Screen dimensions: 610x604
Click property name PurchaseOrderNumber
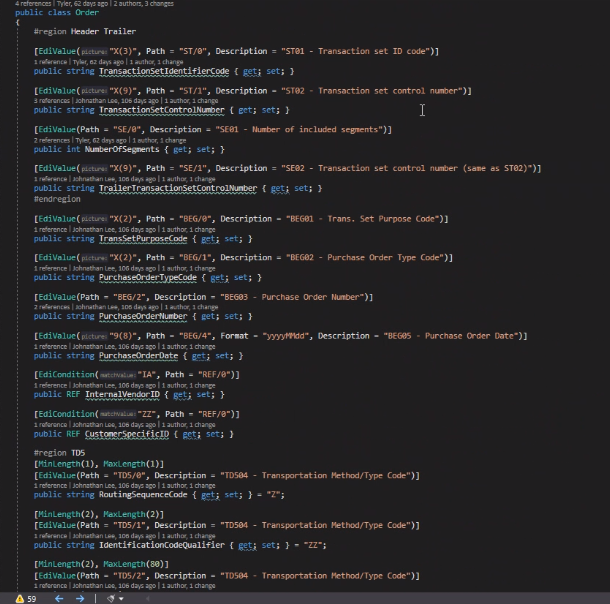(143, 316)
